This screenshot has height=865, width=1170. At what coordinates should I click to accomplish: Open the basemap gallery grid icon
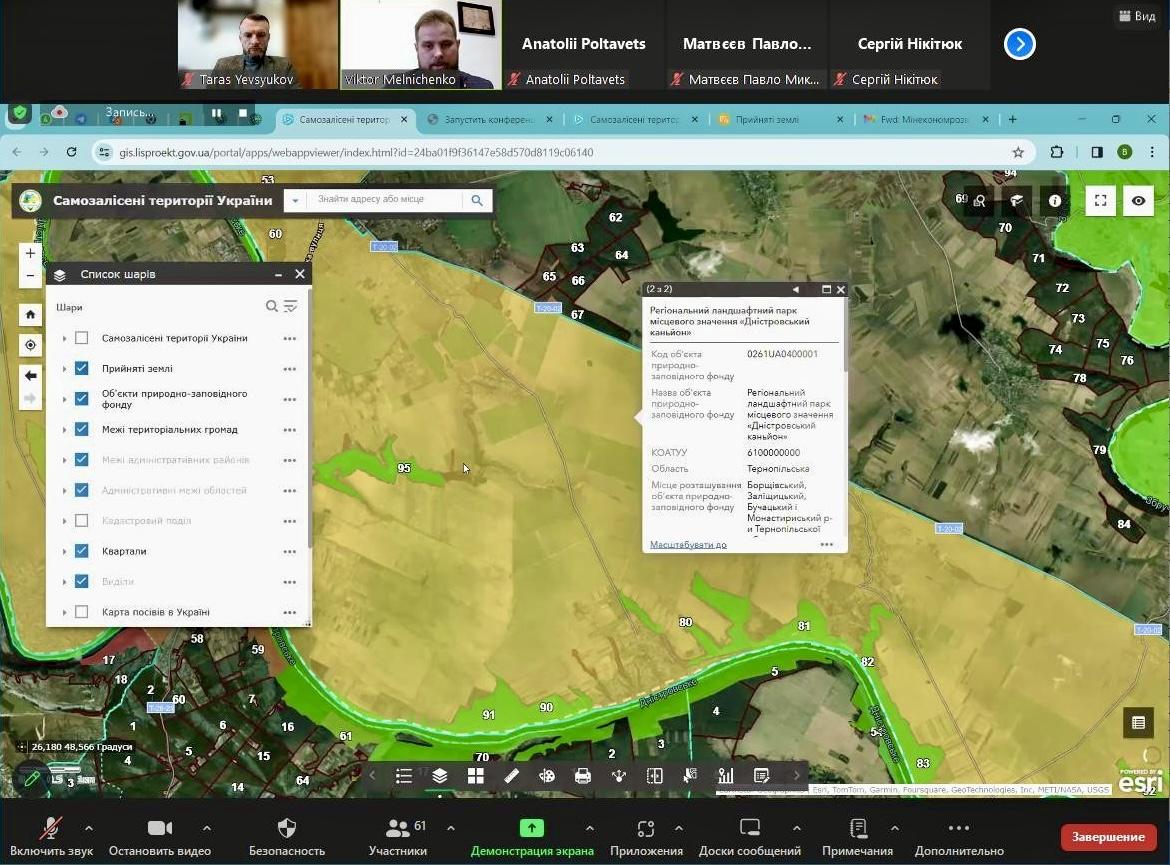pyautogui.click(x=475, y=776)
